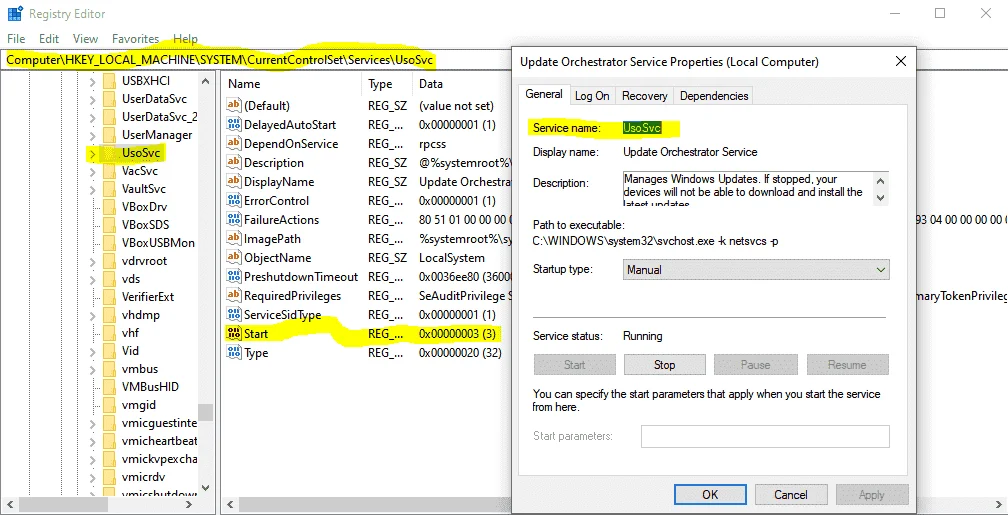
Task: Click the binary icon beside the Type value
Action: [233, 353]
